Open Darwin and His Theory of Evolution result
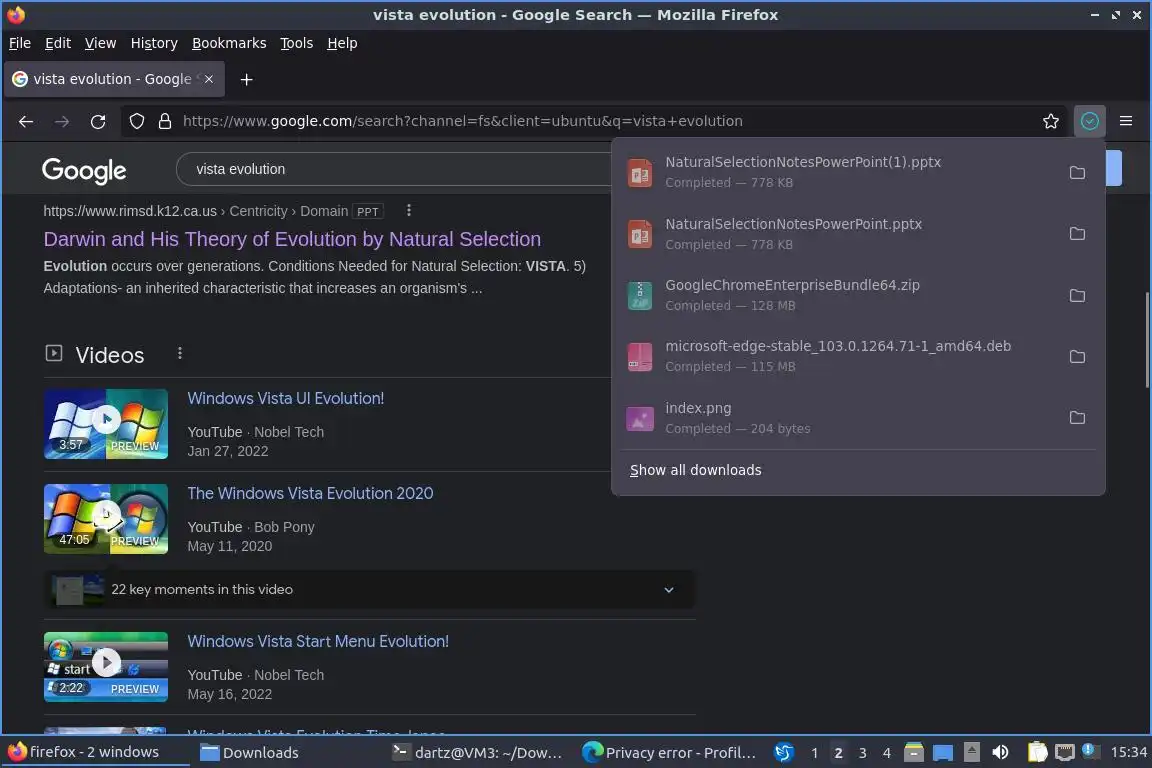The image size is (1152, 768). [x=292, y=239]
